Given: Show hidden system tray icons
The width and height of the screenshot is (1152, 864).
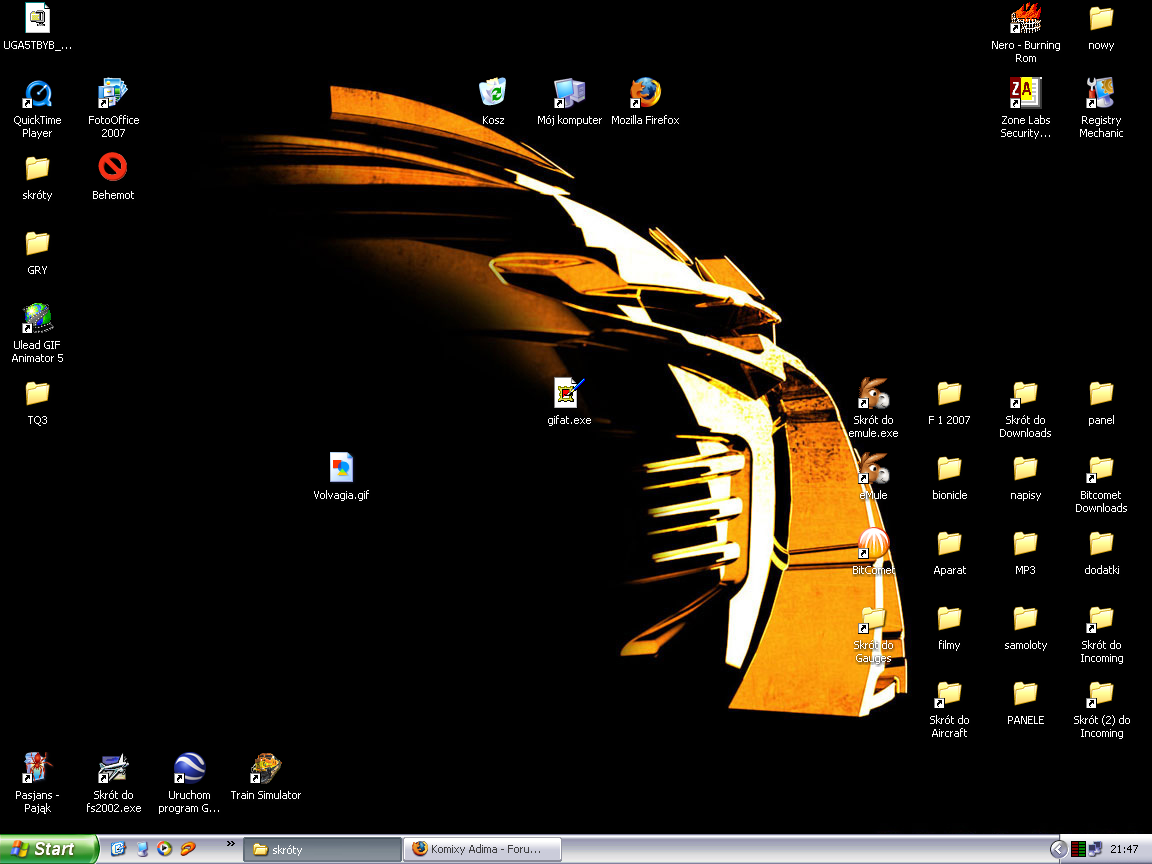Looking at the screenshot, I should point(1058,849).
